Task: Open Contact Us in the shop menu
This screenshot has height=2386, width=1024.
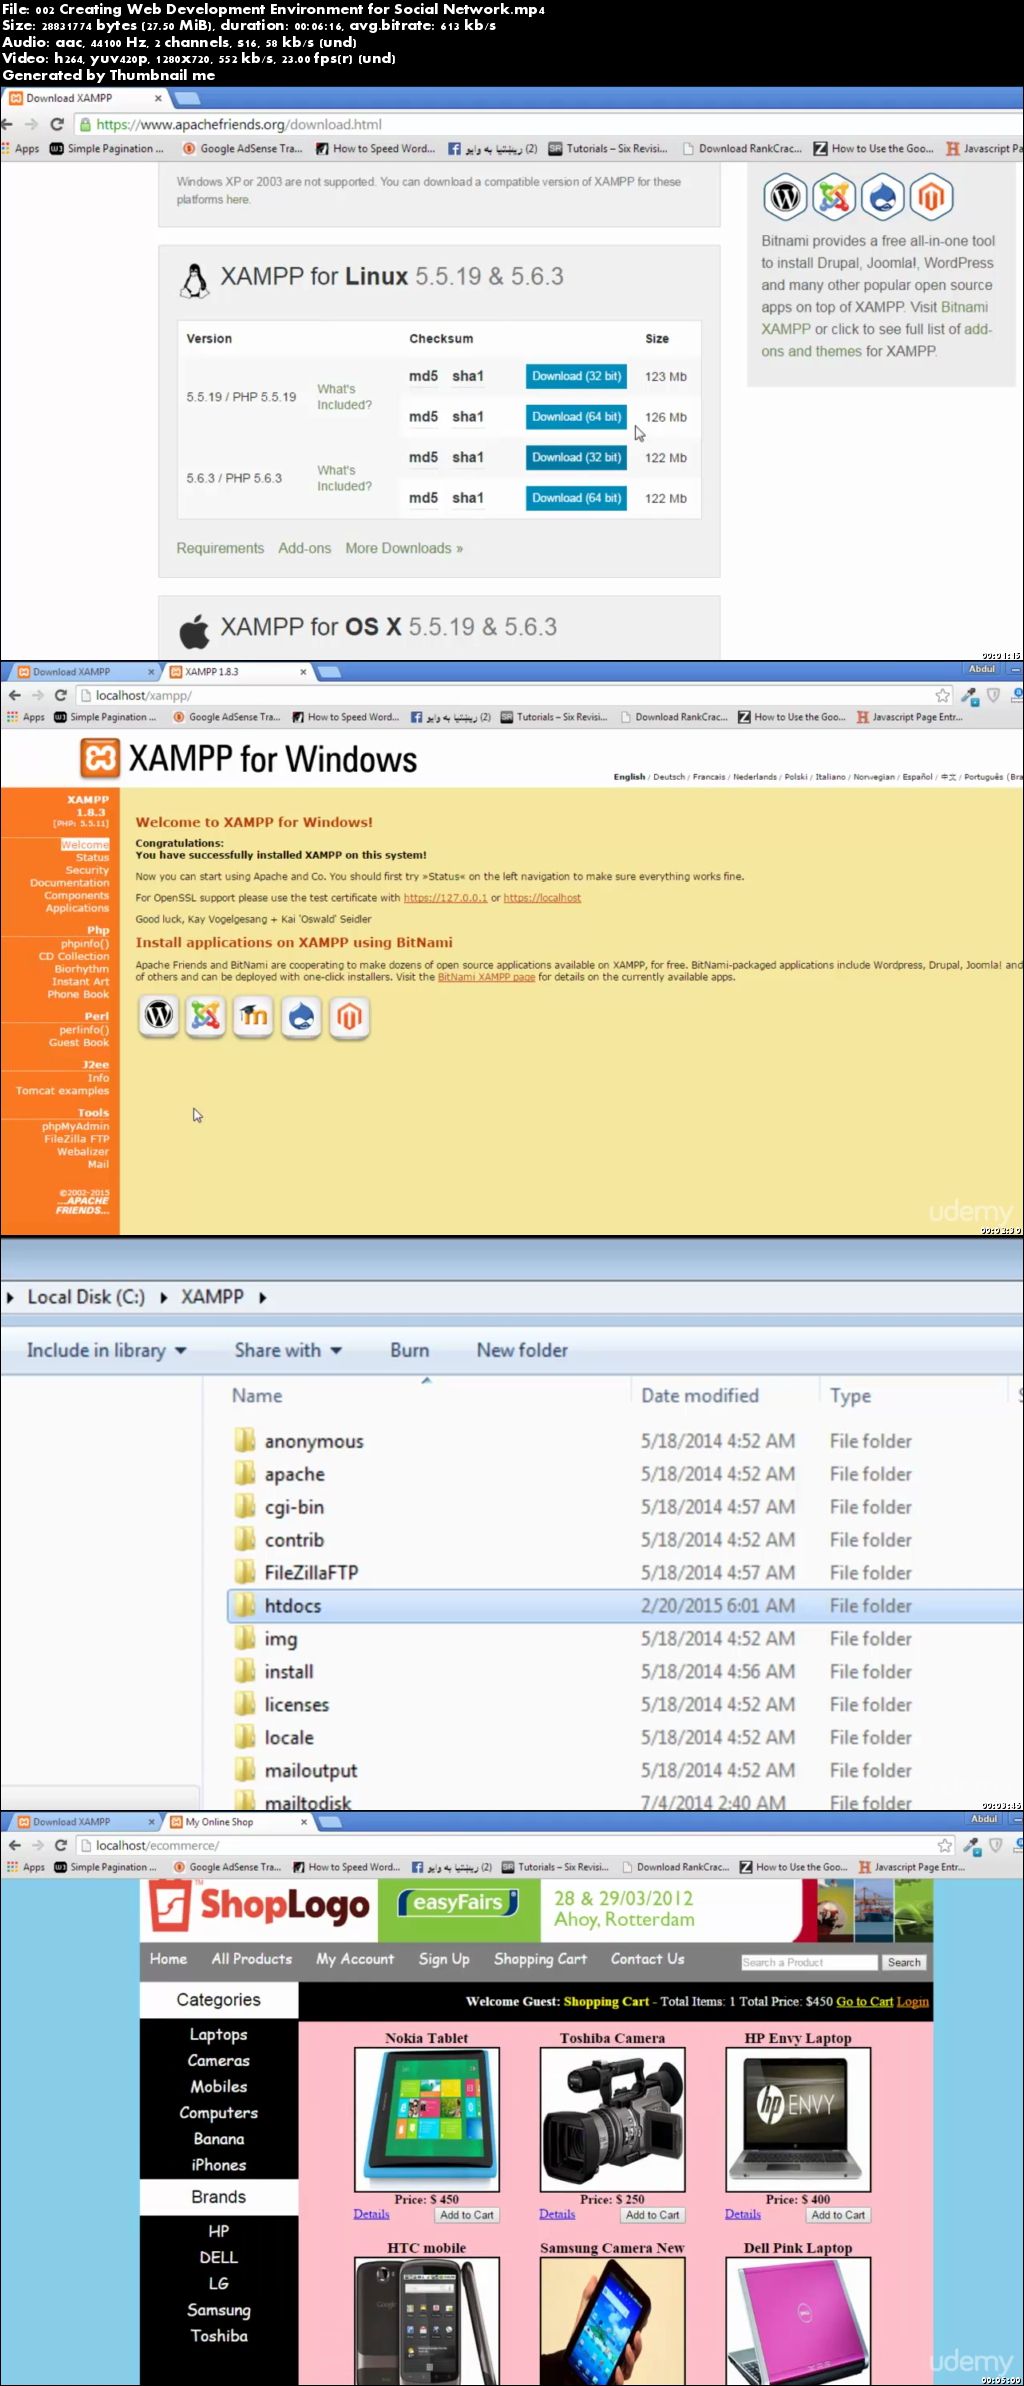Action: point(648,1959)
